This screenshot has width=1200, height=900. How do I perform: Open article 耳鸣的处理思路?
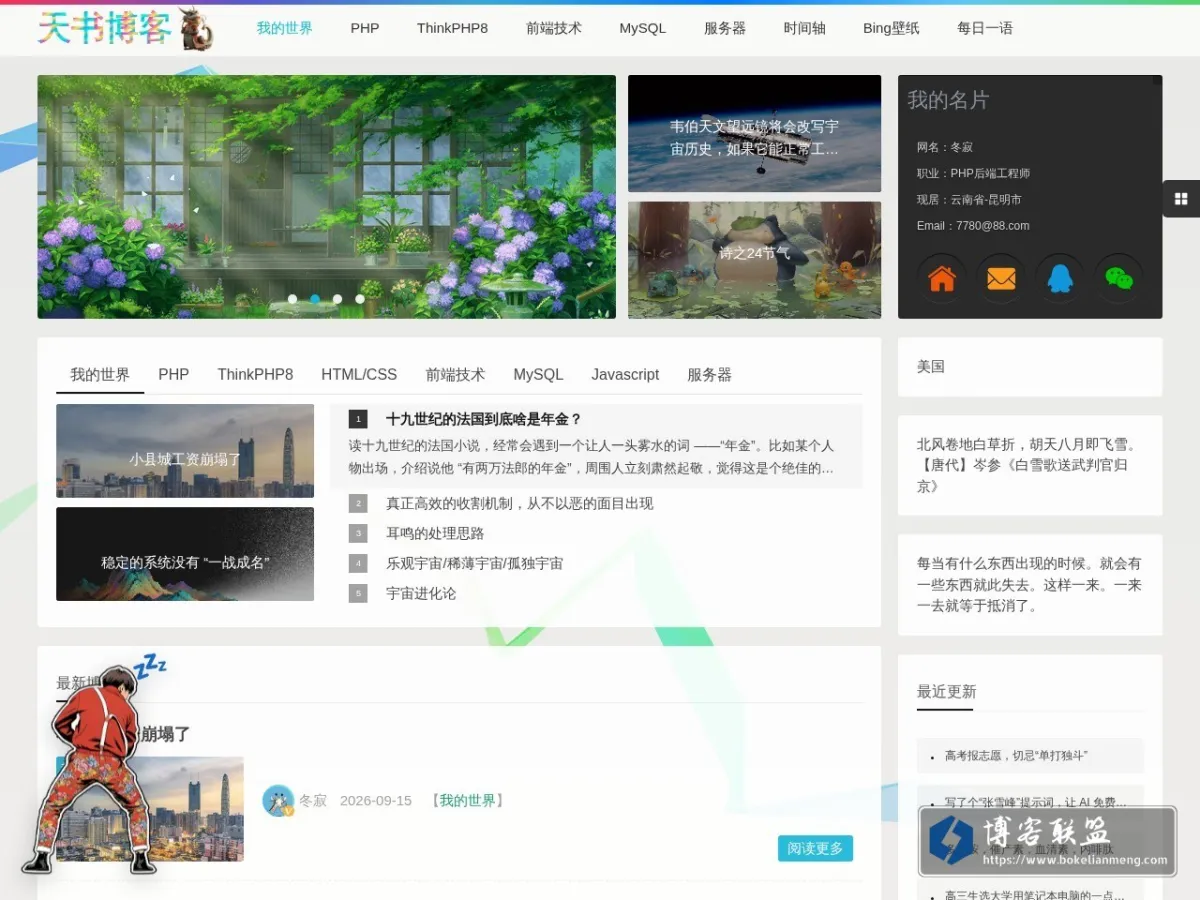435,533
